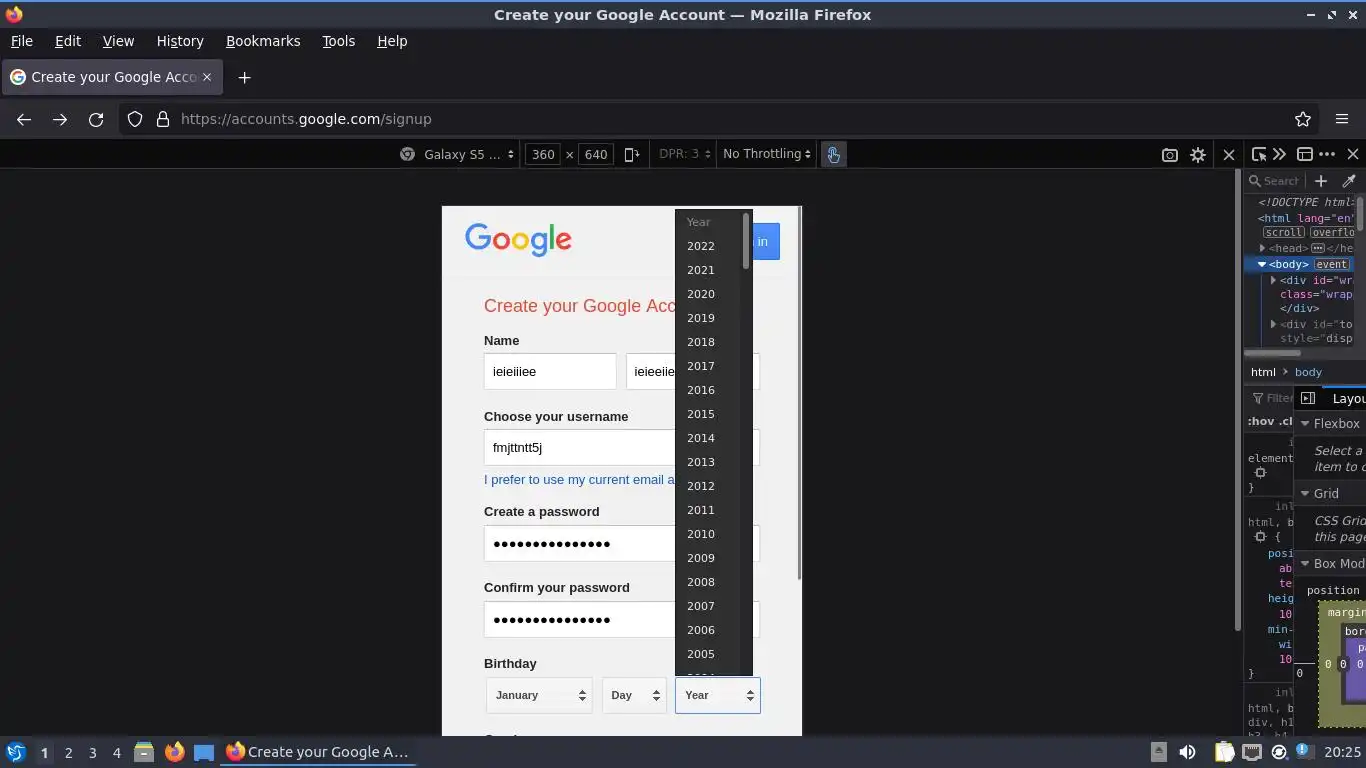Image resolution: width=1366 pixels, height=768 pixels.
Task: Open the Tools menu
Action: [339, 41]
